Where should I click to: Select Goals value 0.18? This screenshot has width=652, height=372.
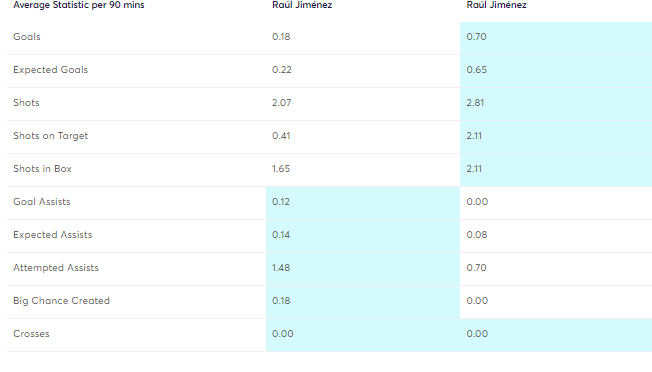(281, 37)
